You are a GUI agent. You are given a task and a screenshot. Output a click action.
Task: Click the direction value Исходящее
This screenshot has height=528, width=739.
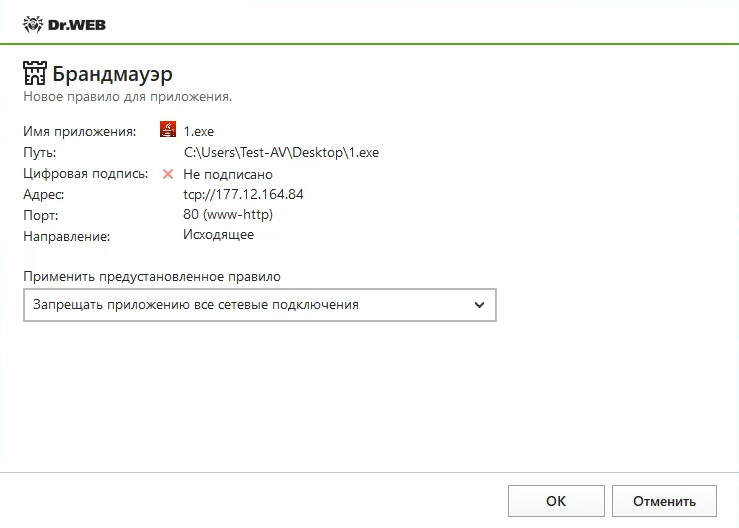[x=218, y=235]
